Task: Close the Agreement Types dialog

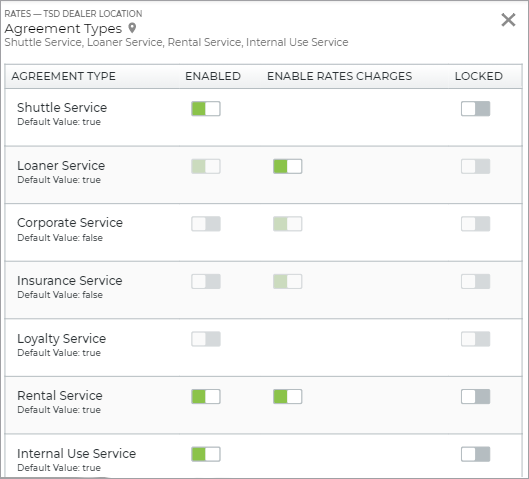Action: click(x=508, y=20)
